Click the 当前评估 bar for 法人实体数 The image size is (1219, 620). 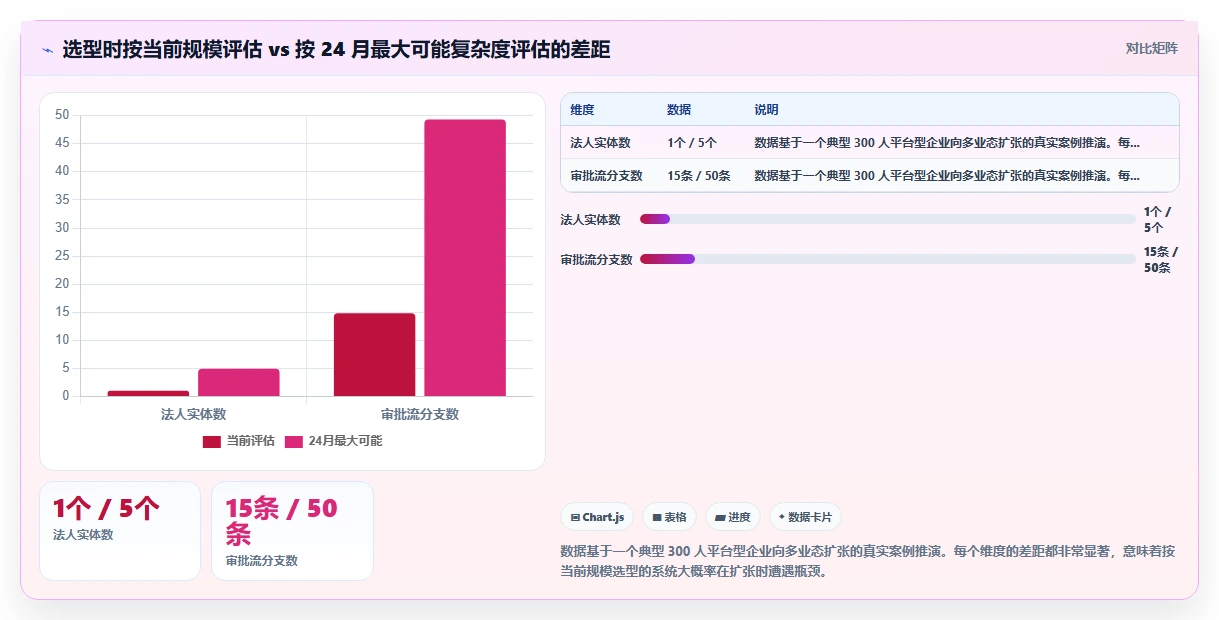(148, 393)
